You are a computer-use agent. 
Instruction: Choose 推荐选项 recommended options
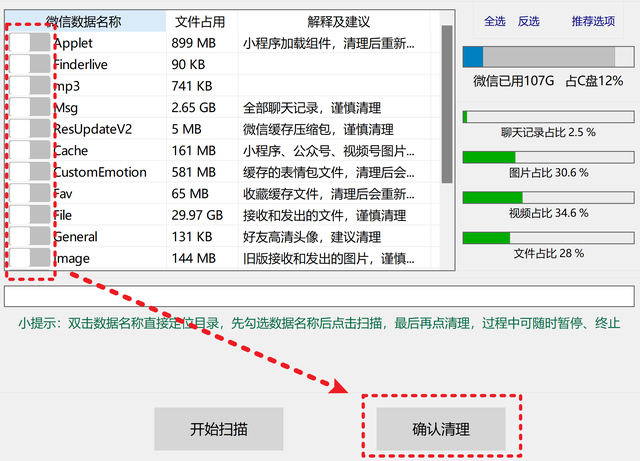593,21
